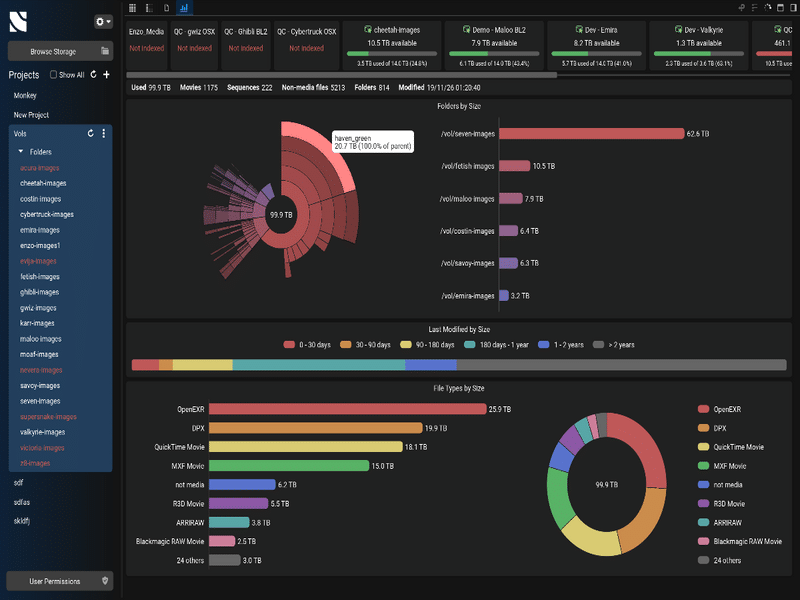The image size is (800, 600).
Task: Switch to the grid view tab
Action: 132,8
